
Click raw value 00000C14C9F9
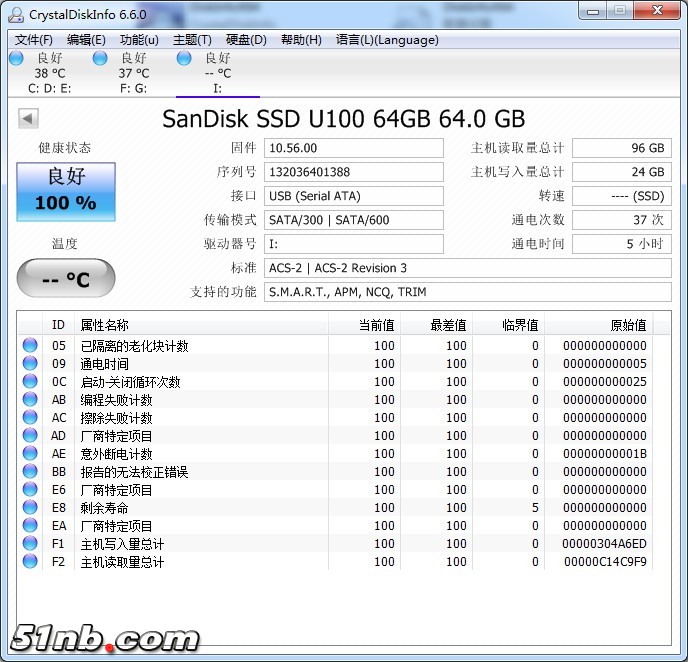tap(605, 561)
